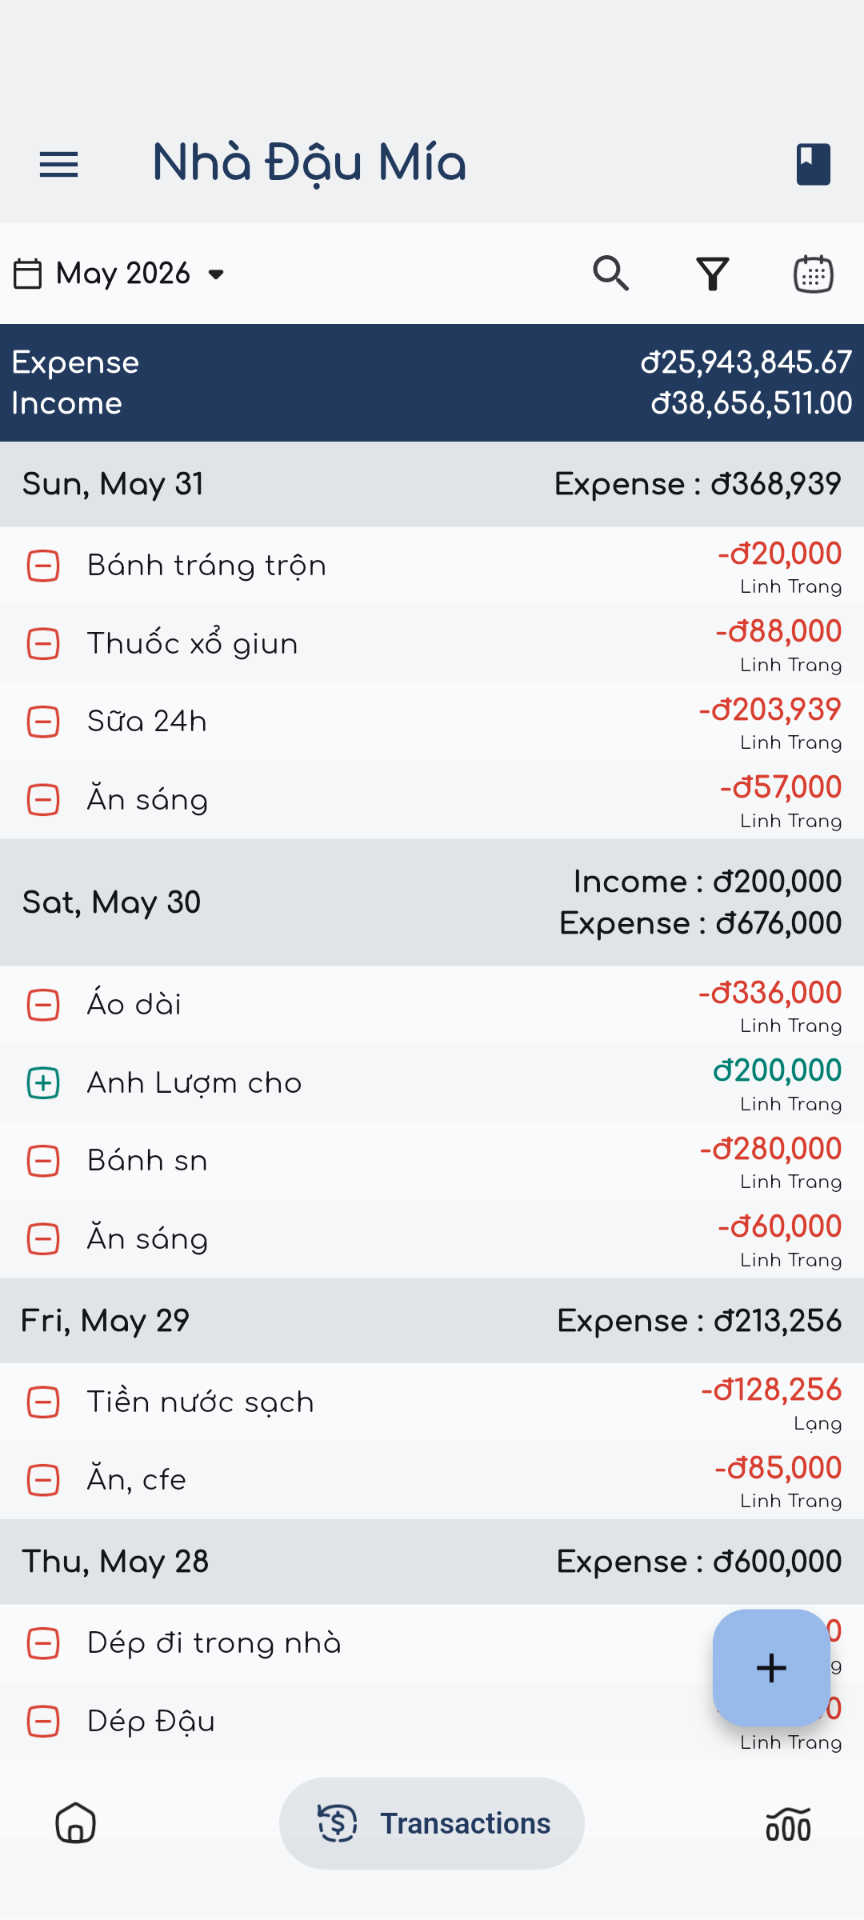The height and width of the screenshot is (1920, 864).
Task: Click the dropdown arrow beside May 2026
Action: [216, 274]
